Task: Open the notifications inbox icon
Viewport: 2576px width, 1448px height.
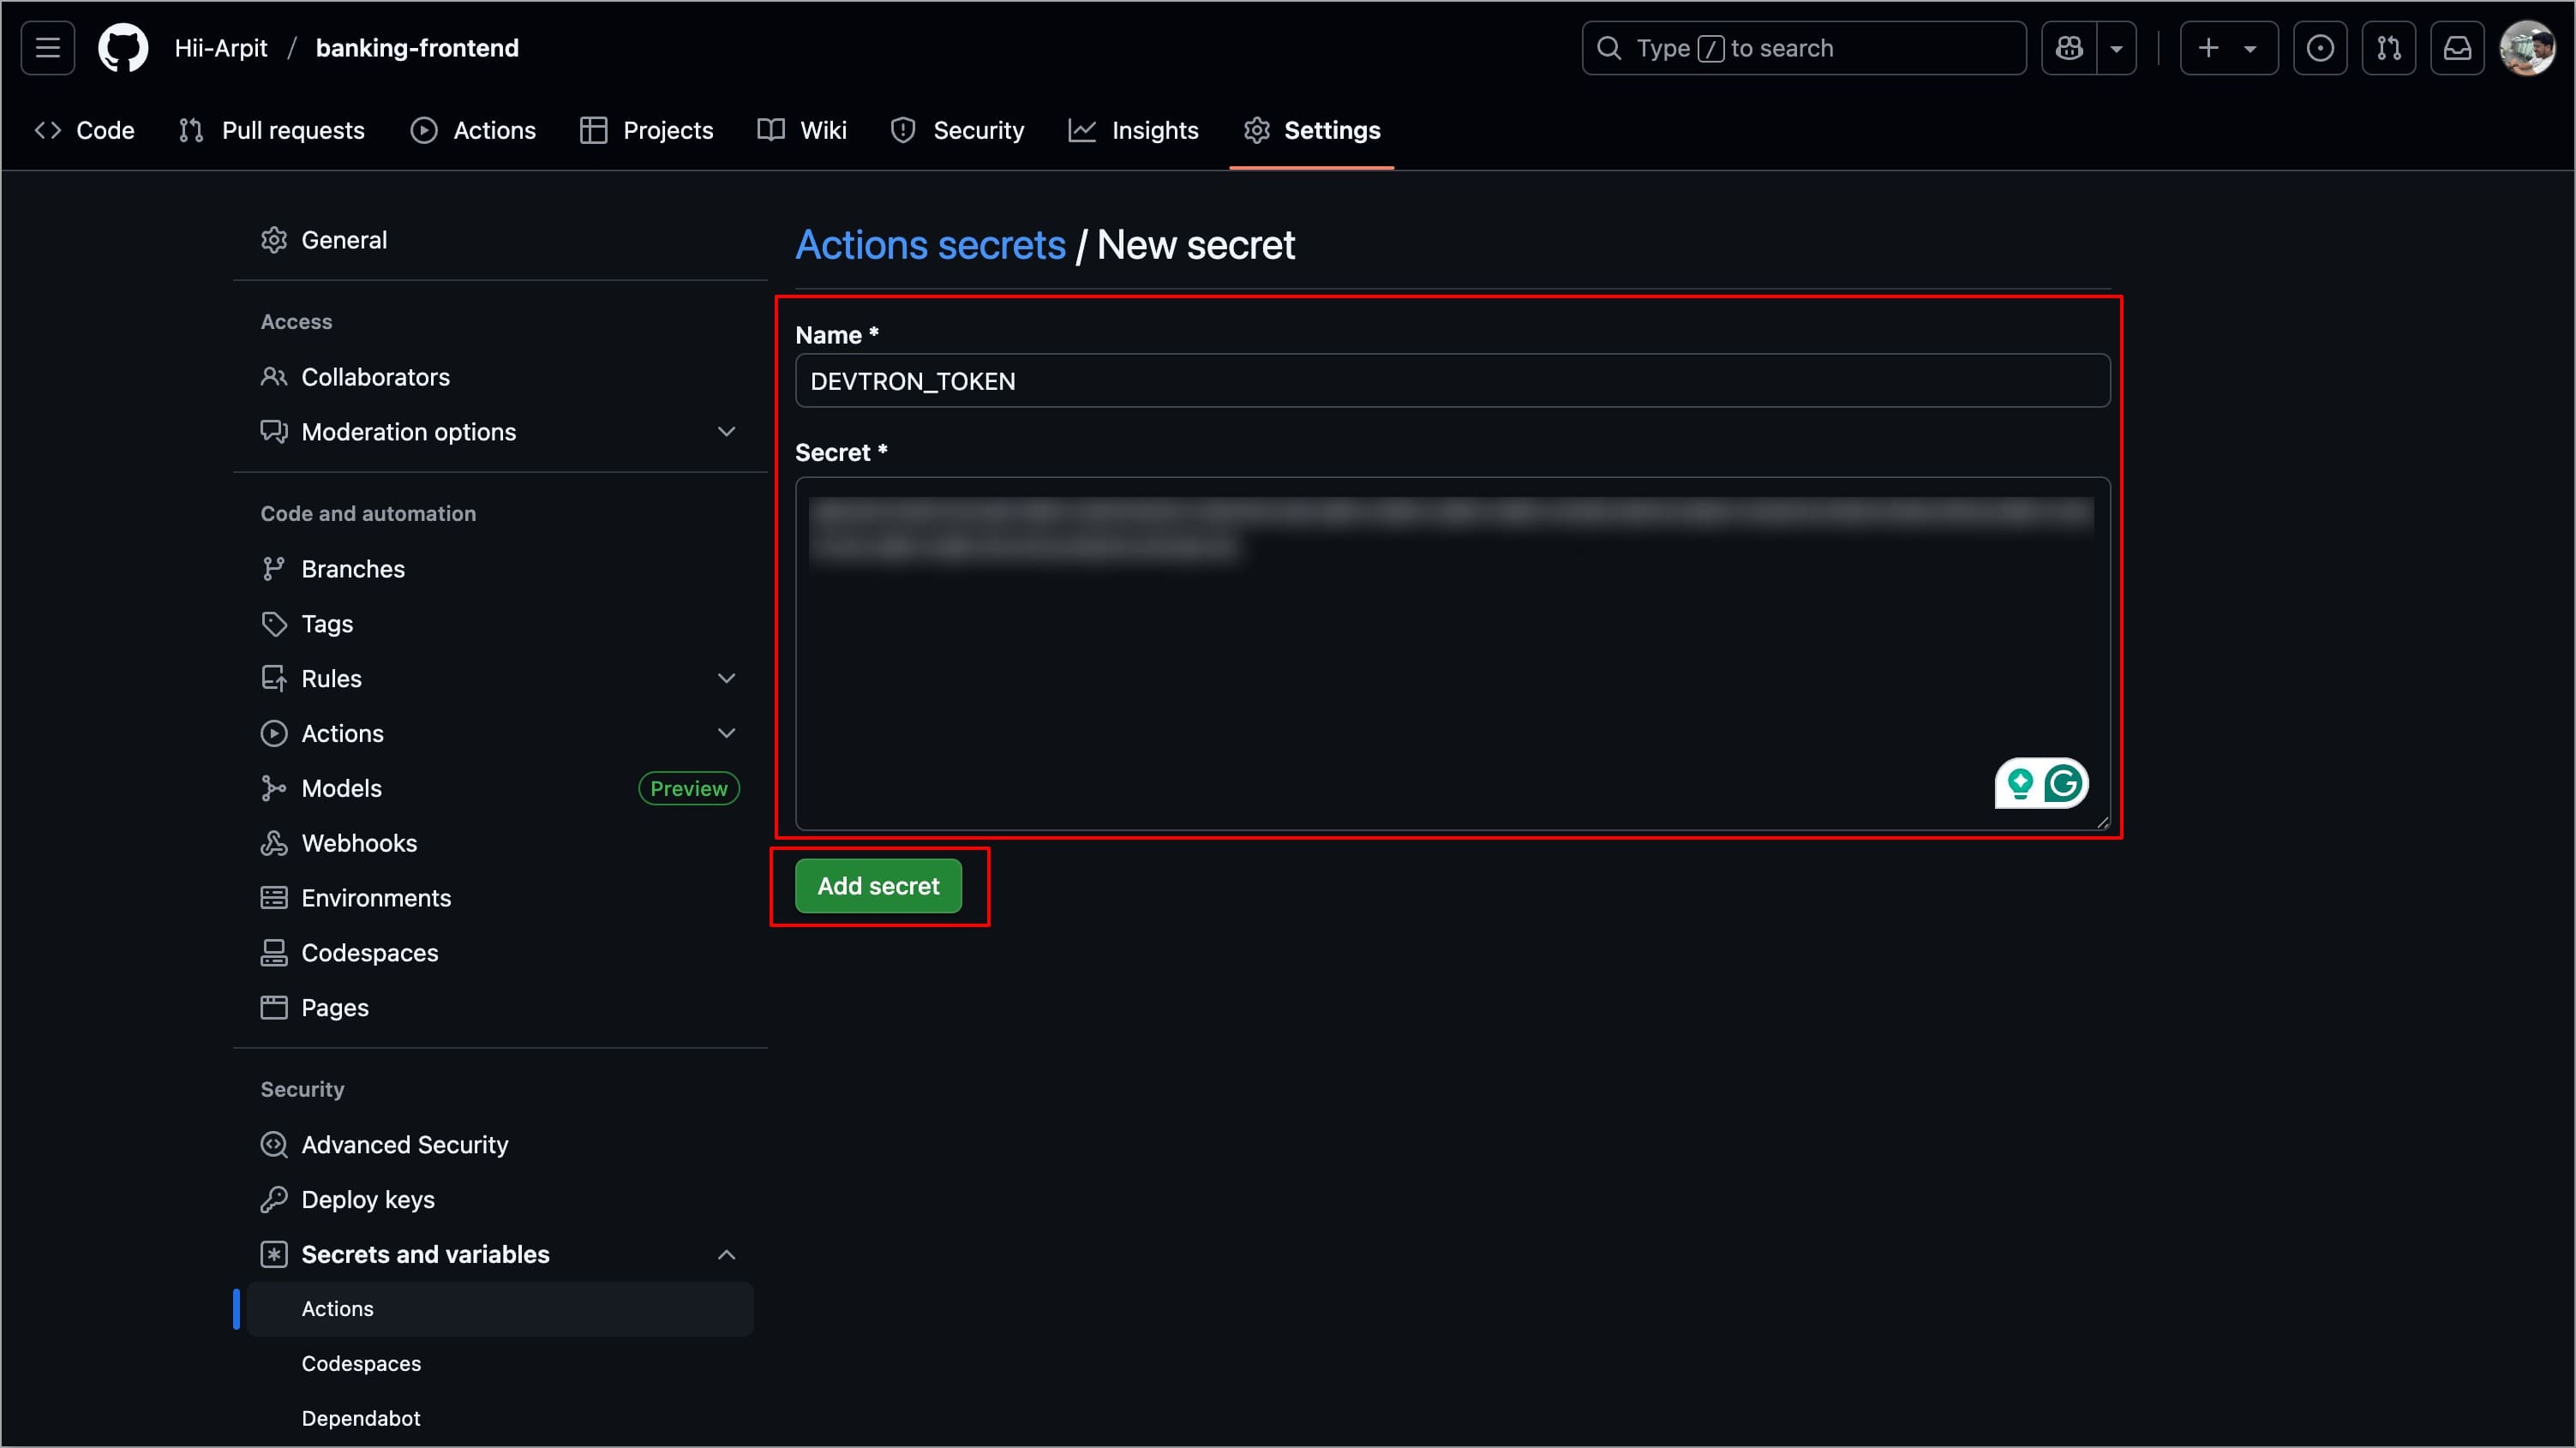Action: coord(2457,48)
